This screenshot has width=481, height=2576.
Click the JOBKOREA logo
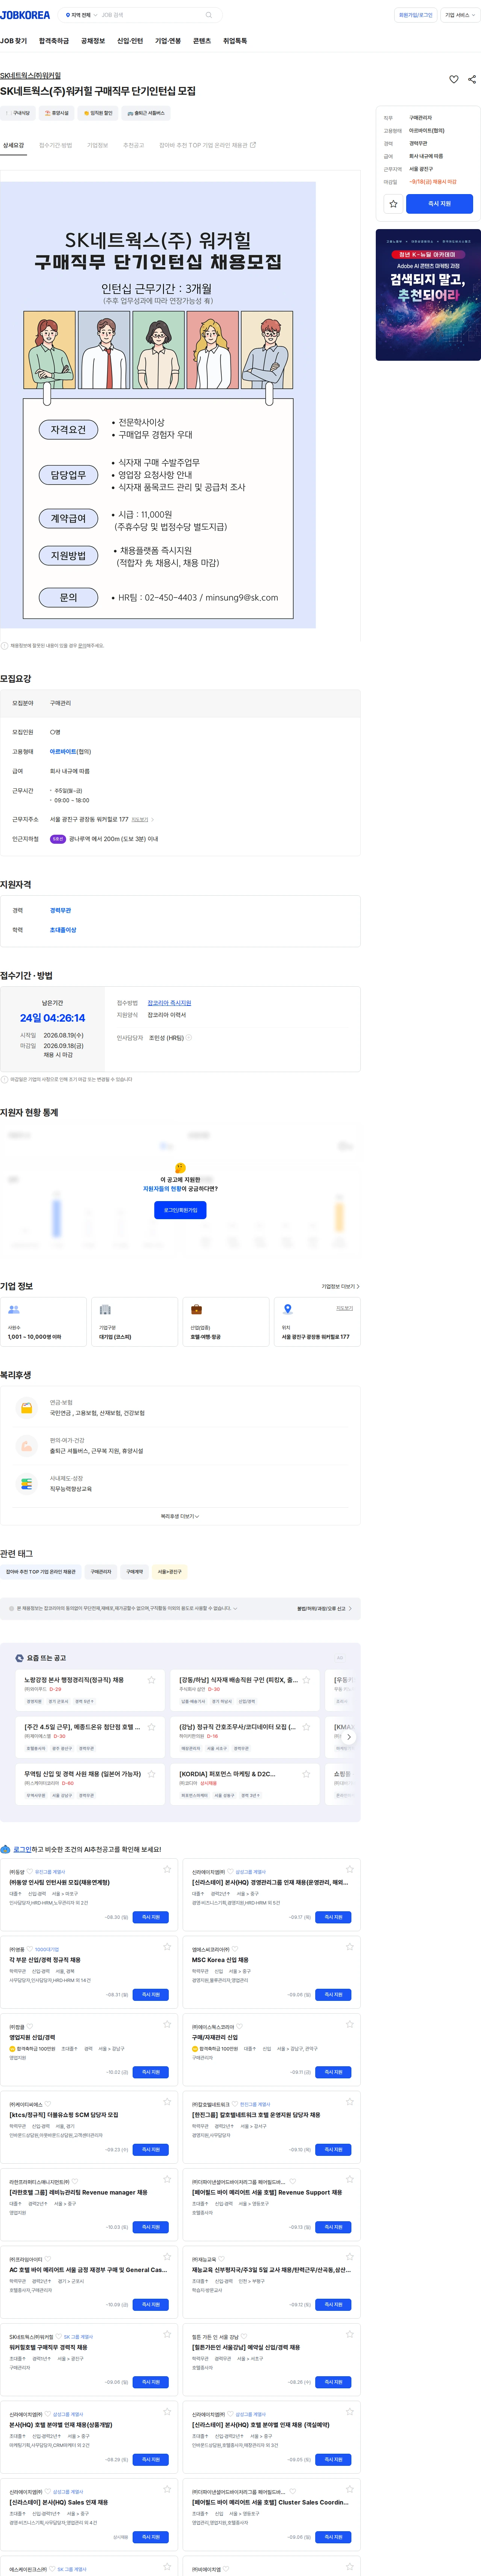(x=25, y=15)
